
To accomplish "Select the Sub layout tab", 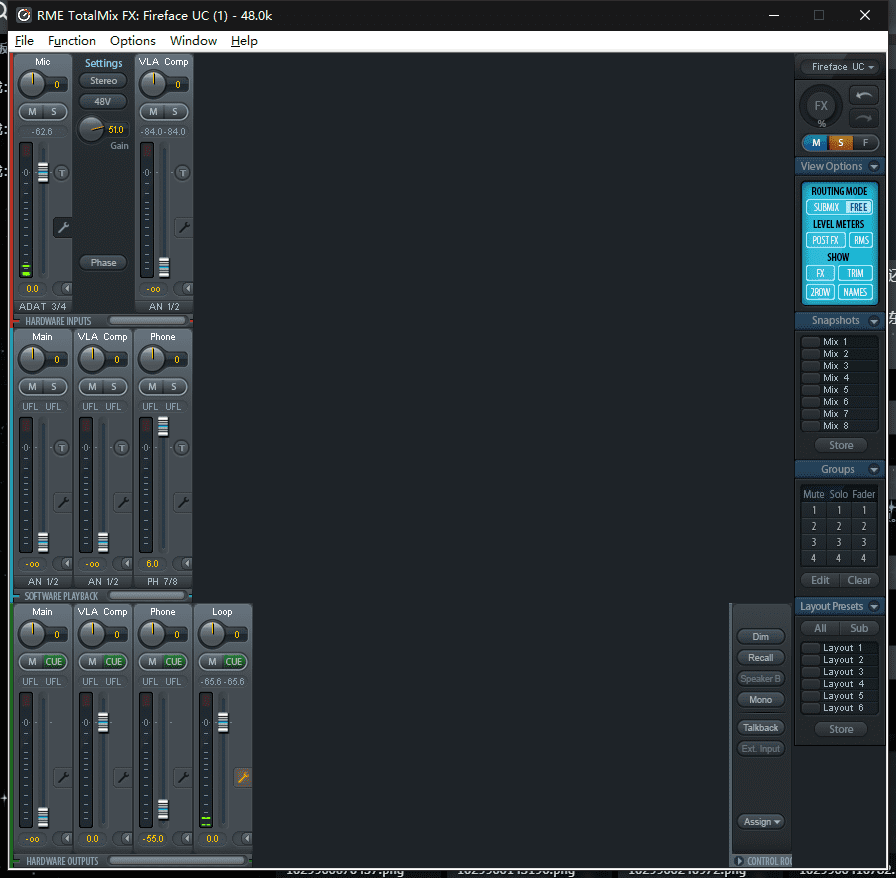I will pos(859,628).
